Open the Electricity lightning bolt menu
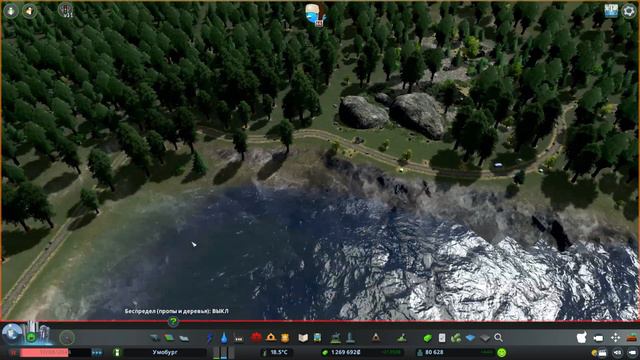The width and height of the screenshot is (640, 360). pos(210,338)
